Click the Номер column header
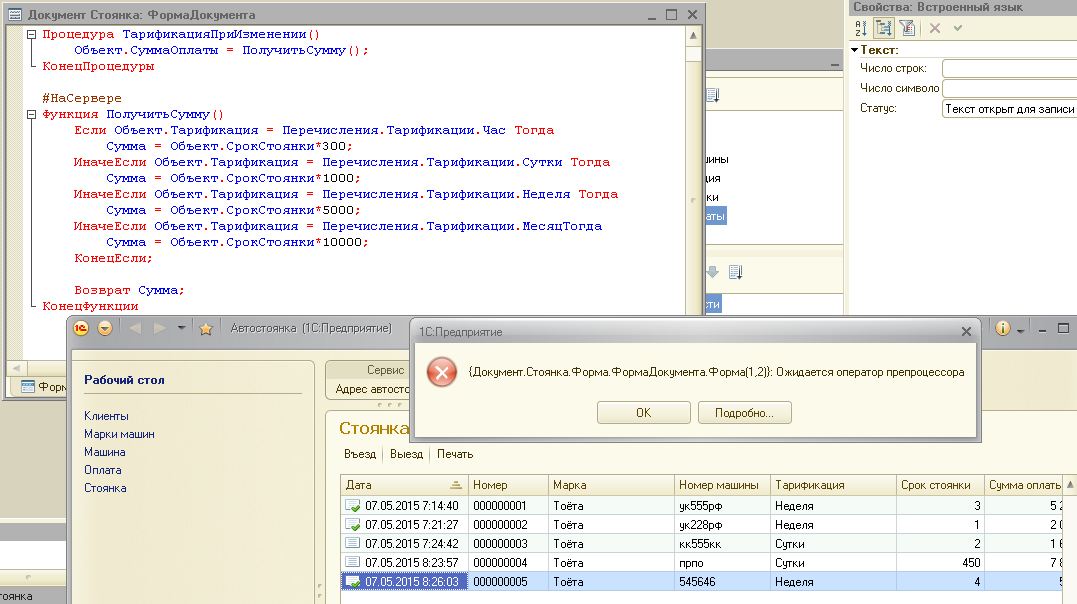This screenshot has height=604, width=1077. coord(508,485)
